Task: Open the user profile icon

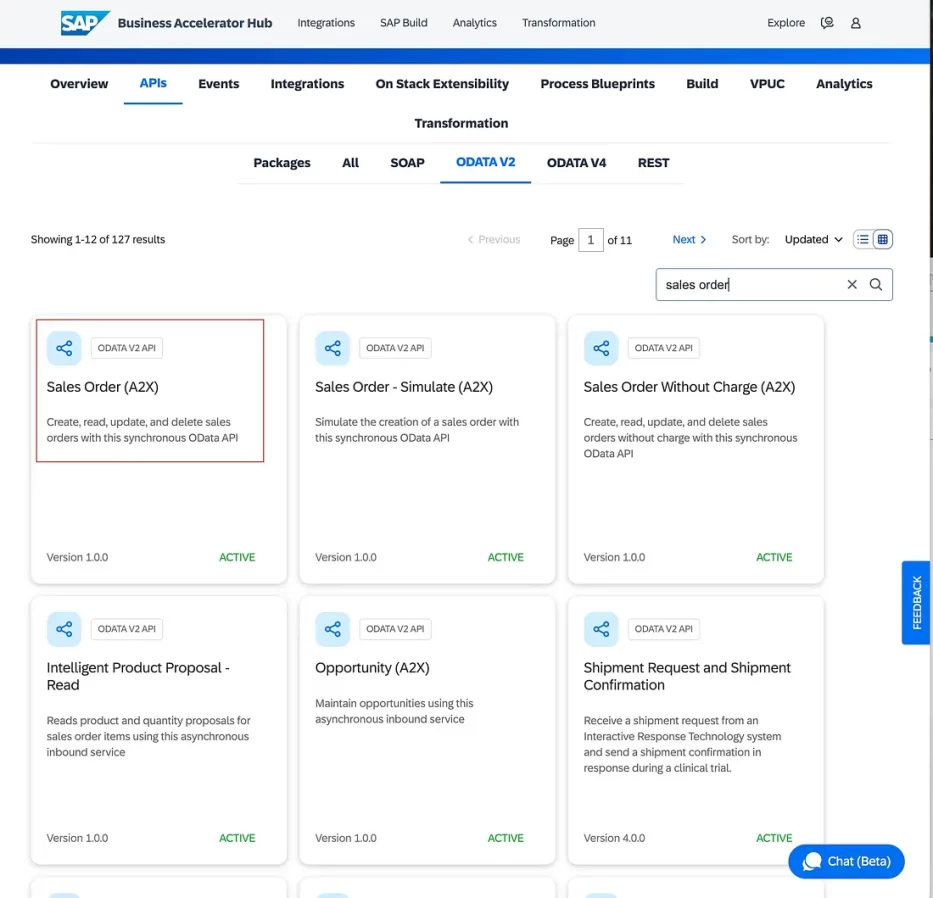Action: point(856,23)
